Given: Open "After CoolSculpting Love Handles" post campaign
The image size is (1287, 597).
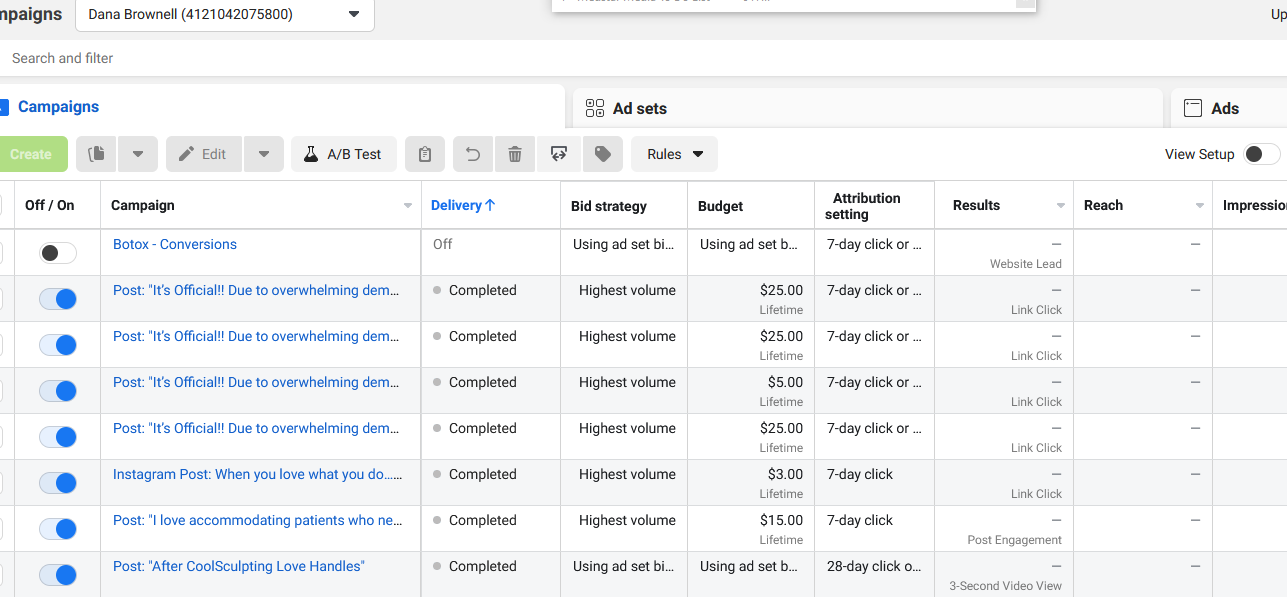Looking at the screenshot, I should click(x=239, y=566).
